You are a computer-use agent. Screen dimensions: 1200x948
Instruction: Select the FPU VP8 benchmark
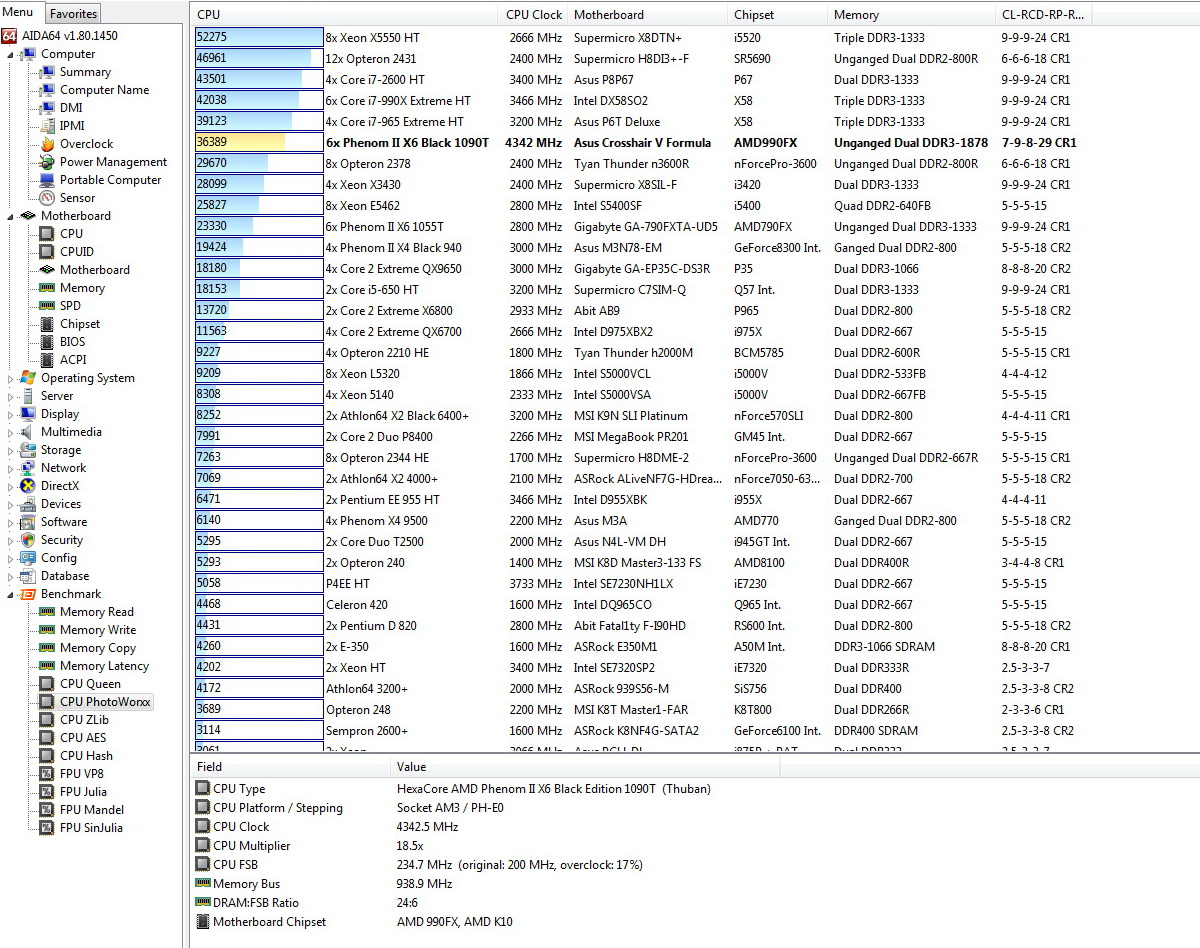(82, 774)
